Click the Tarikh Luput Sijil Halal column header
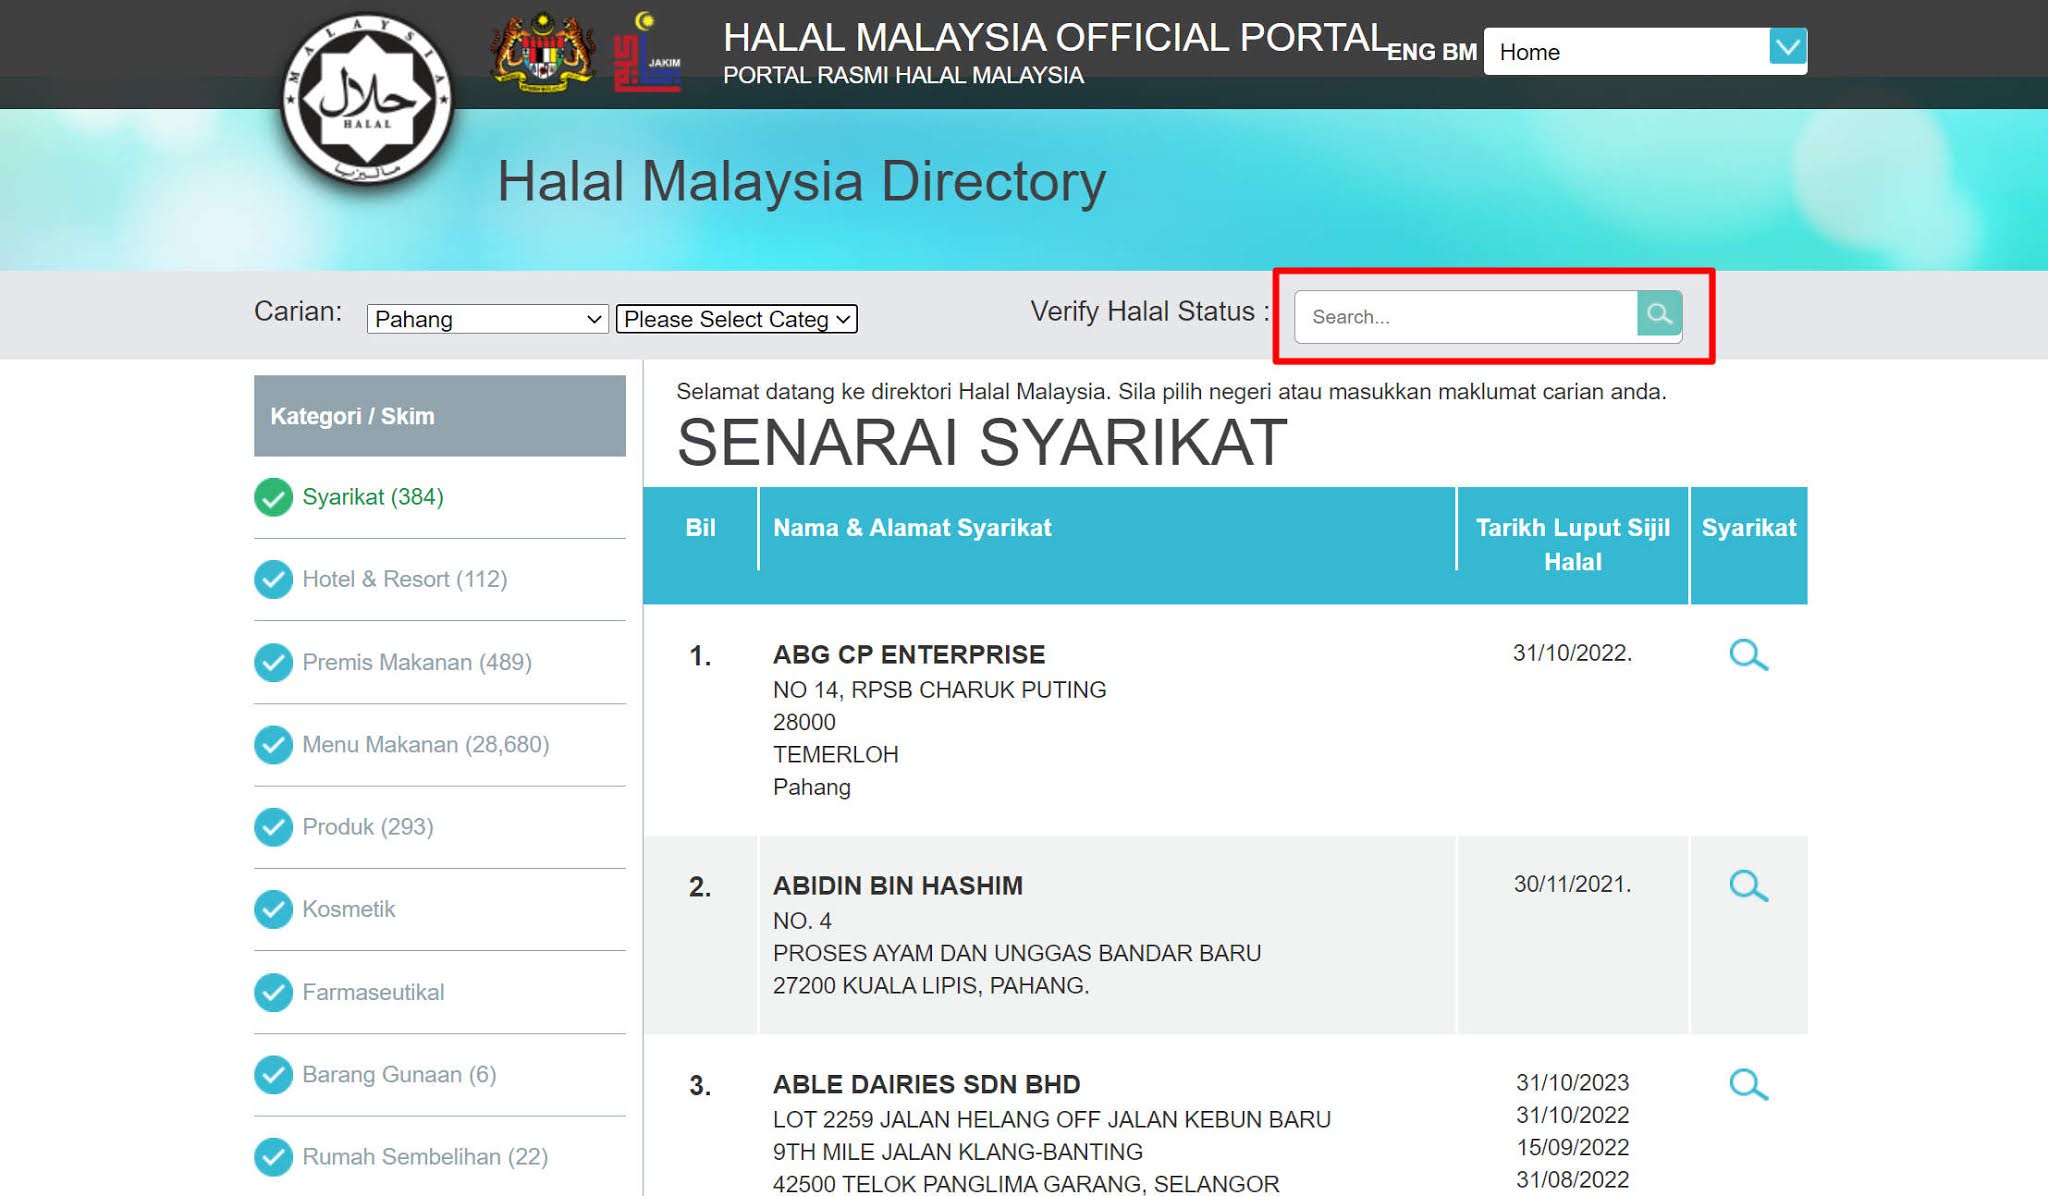Screen dimensions: 2048x1196 click(x=1573, y=545)
